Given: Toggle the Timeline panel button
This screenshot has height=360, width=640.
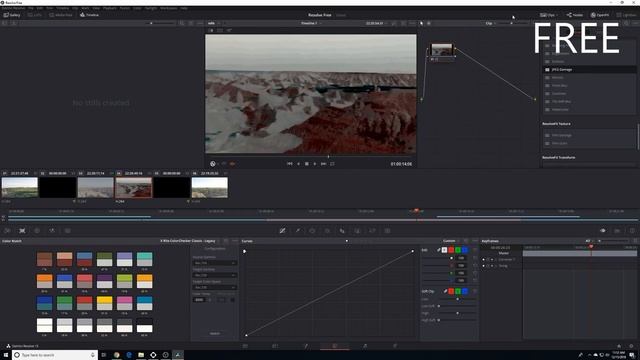Looking at the screenshot, I should [x=89, y=15].
